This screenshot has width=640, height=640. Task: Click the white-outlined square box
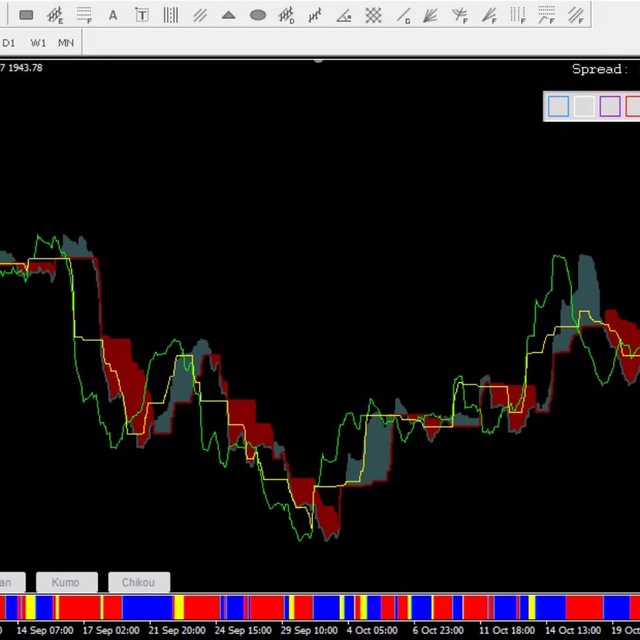584,107
